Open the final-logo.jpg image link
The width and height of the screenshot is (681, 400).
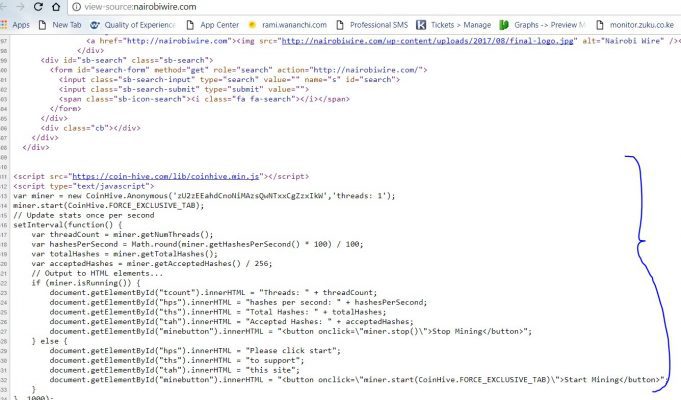[x=427, y=41]
